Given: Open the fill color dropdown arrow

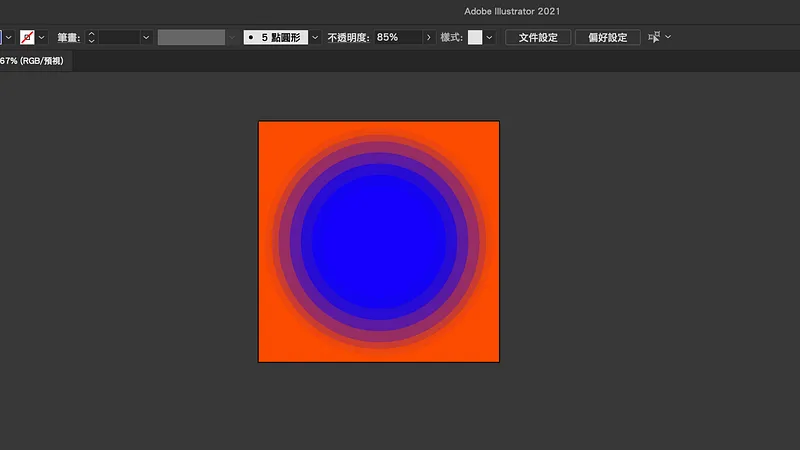Looking at the screenshot, I should coord(9,37).
